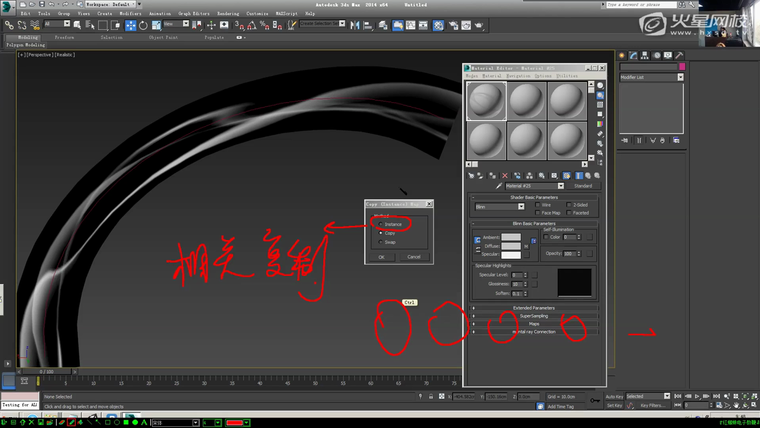Image resolution: width=760 pixels, height=428 pixels.
Task: Tick the Wire shader checkbox
Action: 537,205
